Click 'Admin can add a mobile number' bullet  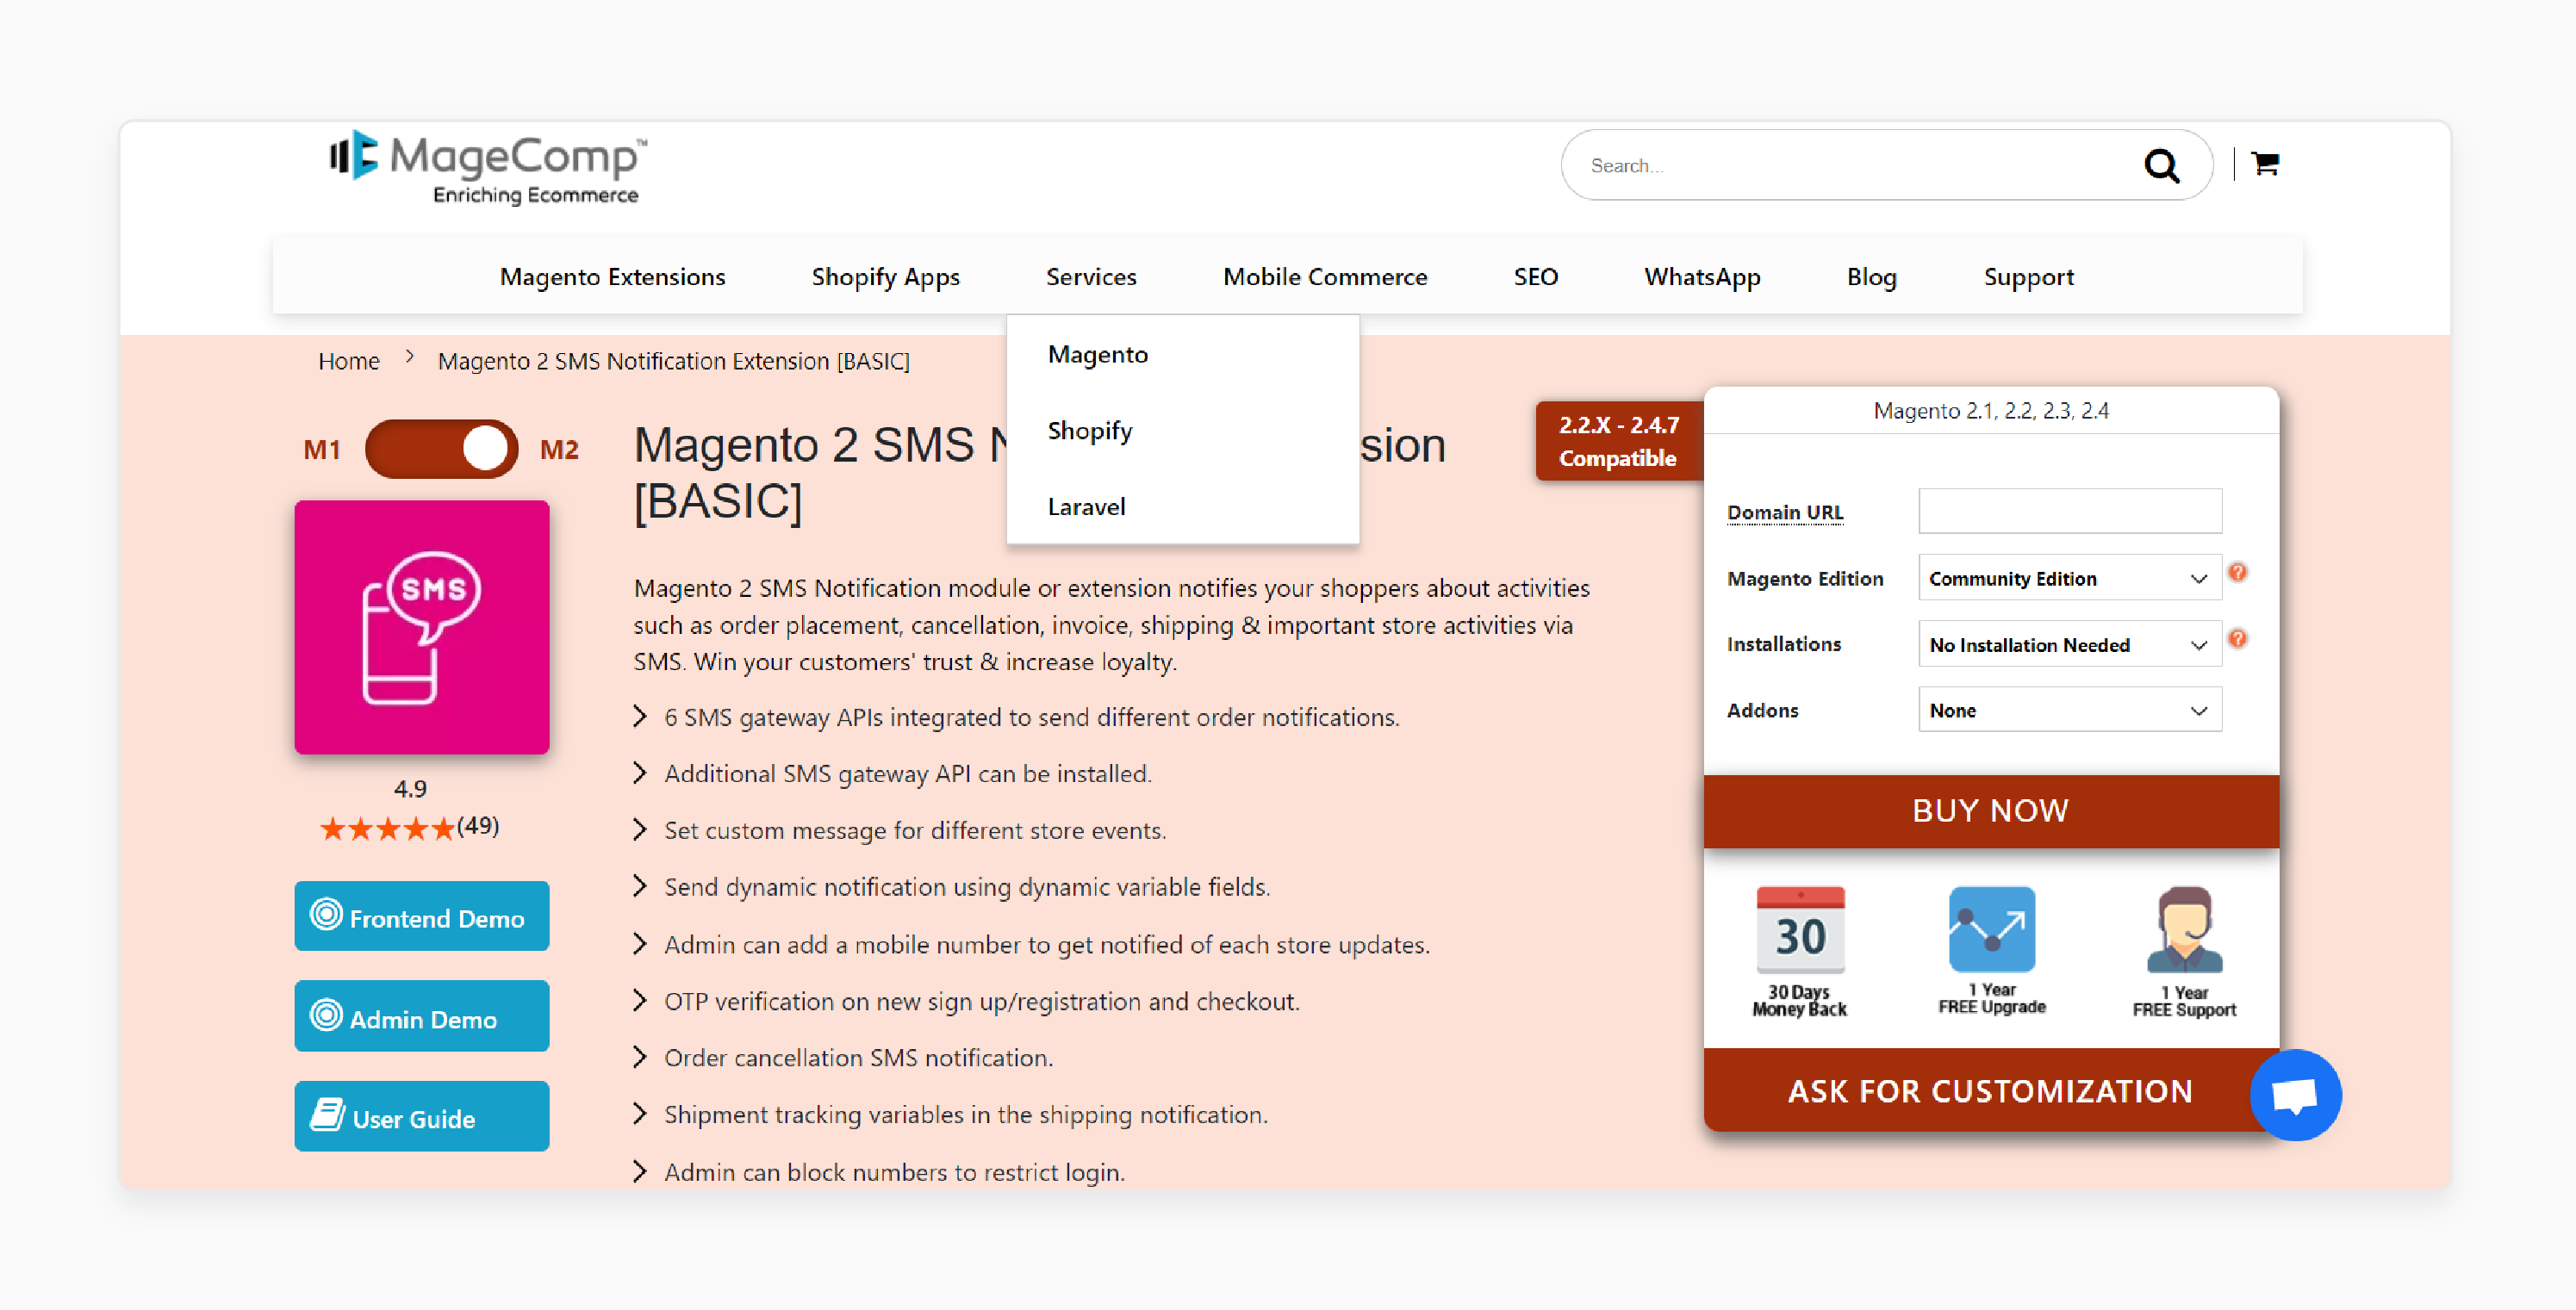coord(1047,944)
